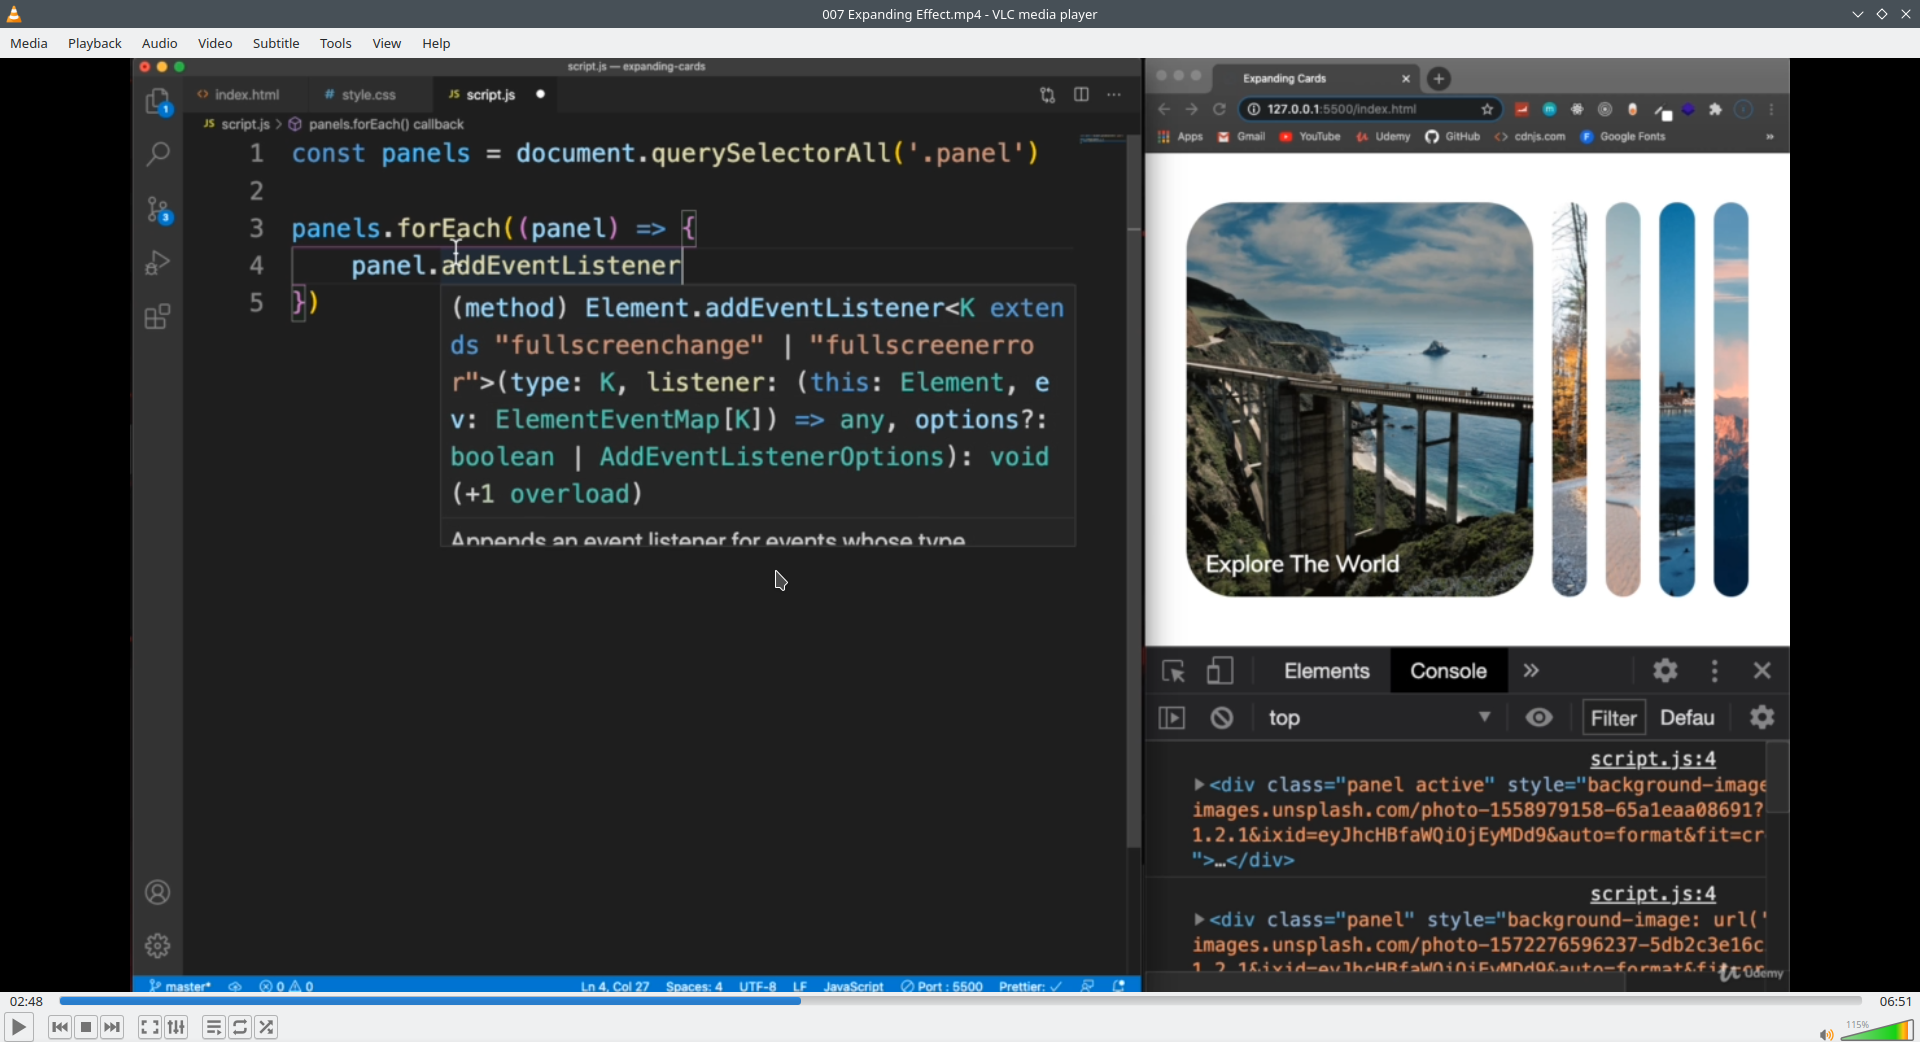Viewport: 1920px width, 1042px height.
Task: Switch to the Elements tab in DevTools
Action: [x=1327, y=671]
